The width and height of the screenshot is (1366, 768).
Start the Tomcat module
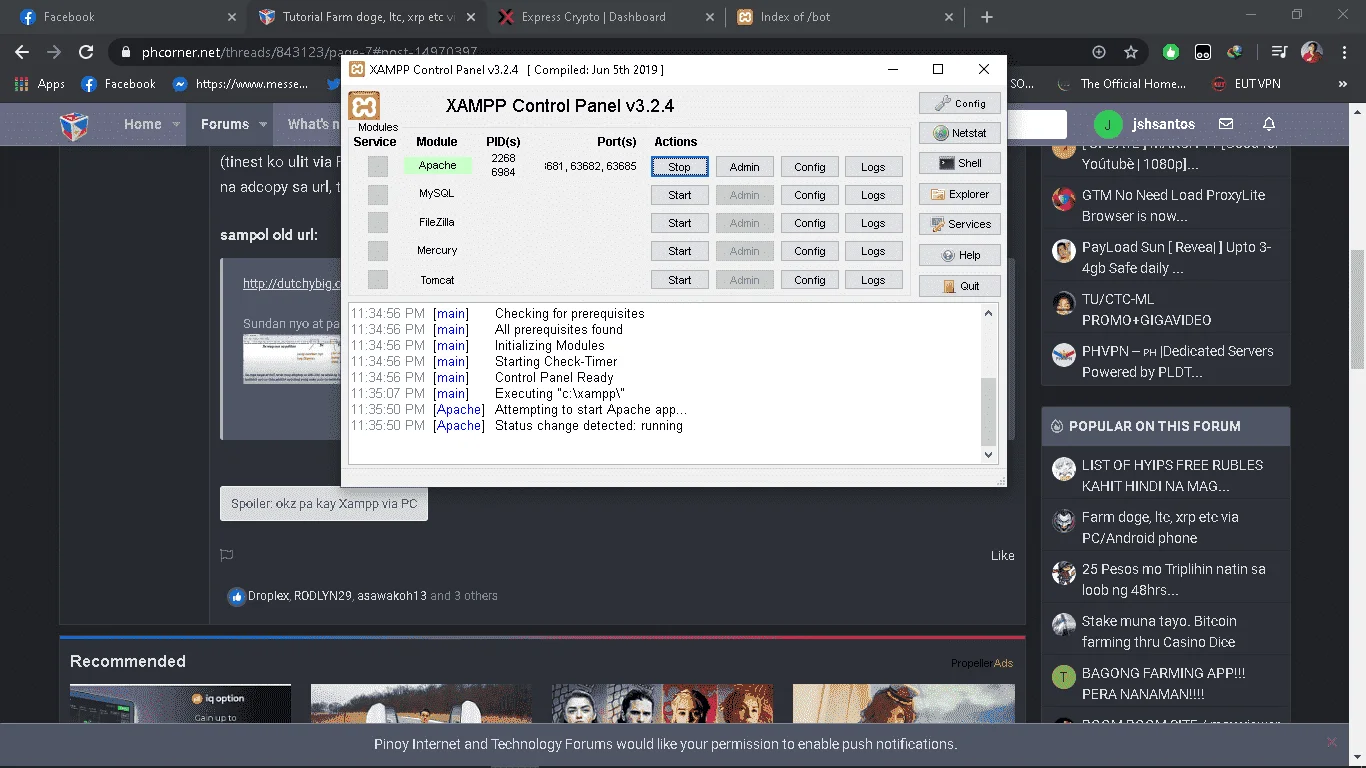pyautogui.click(x=680, y=280)
